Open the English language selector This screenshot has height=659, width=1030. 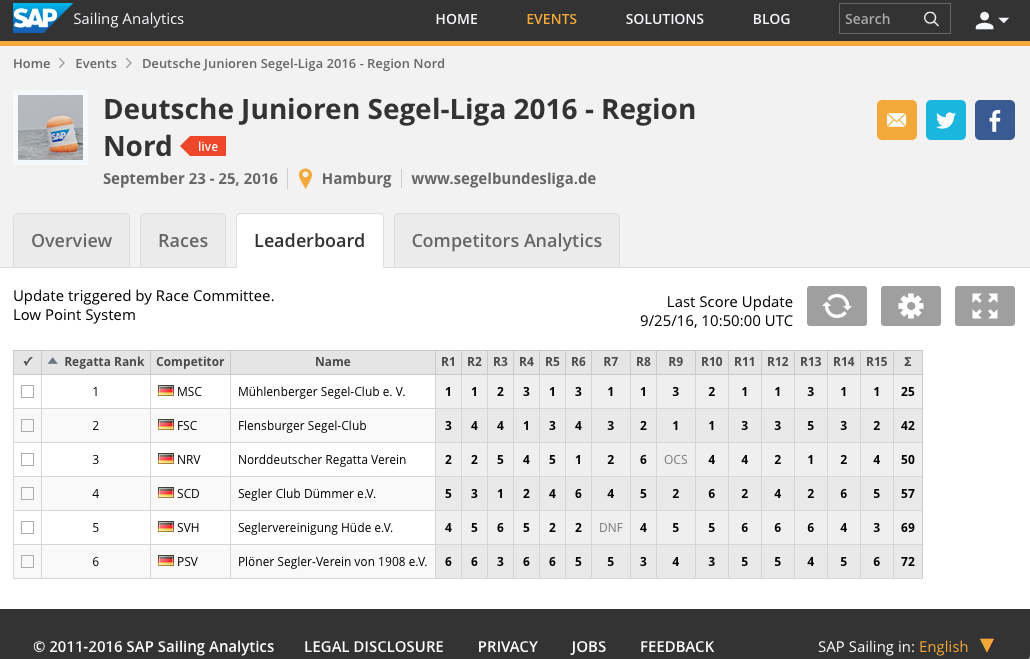pos(955,646)
